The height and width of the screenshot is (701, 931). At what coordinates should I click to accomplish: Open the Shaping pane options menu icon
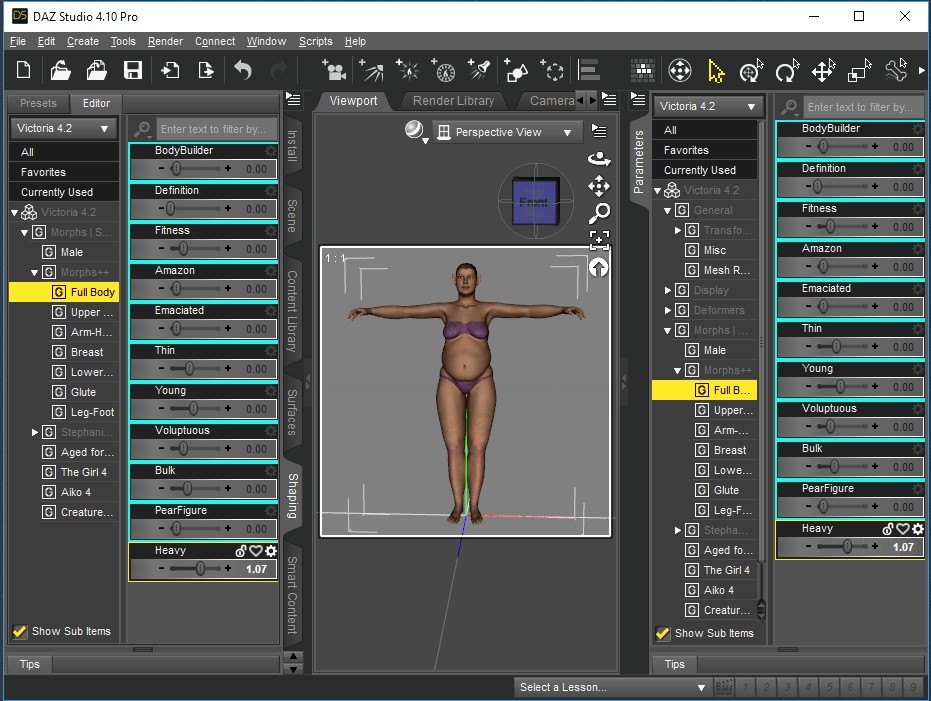[293, 99]
